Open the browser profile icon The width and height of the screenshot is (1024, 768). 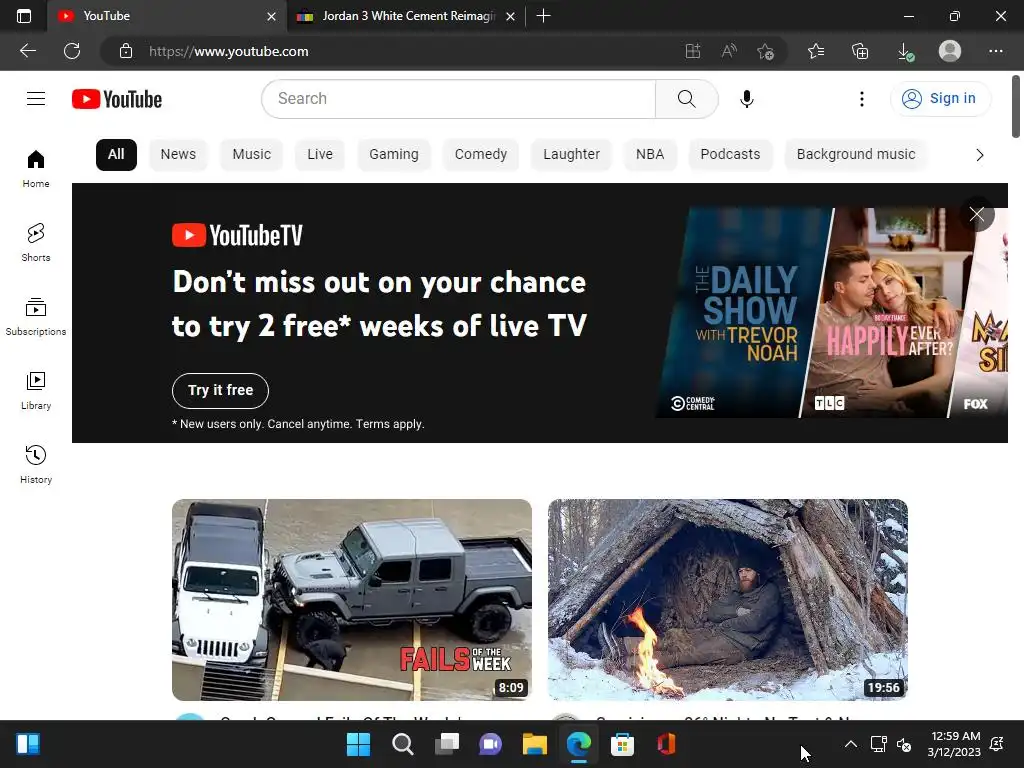(x=950, y=51)
